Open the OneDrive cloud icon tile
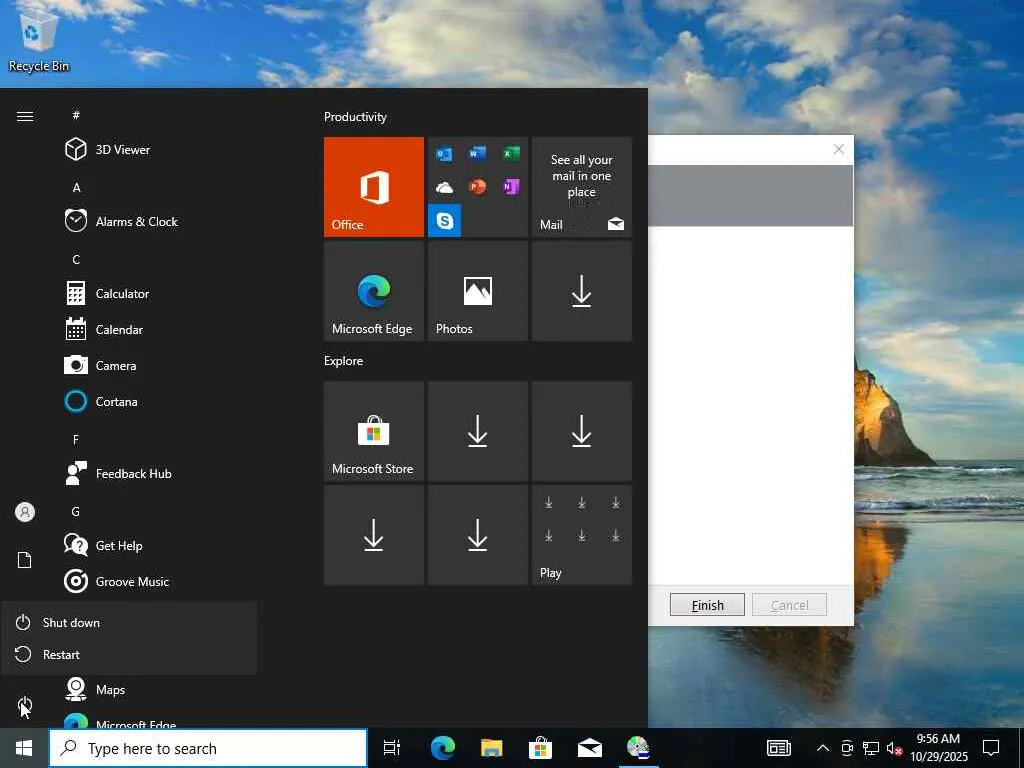This screenshot has width=1024, height=768. pos(445,187)
